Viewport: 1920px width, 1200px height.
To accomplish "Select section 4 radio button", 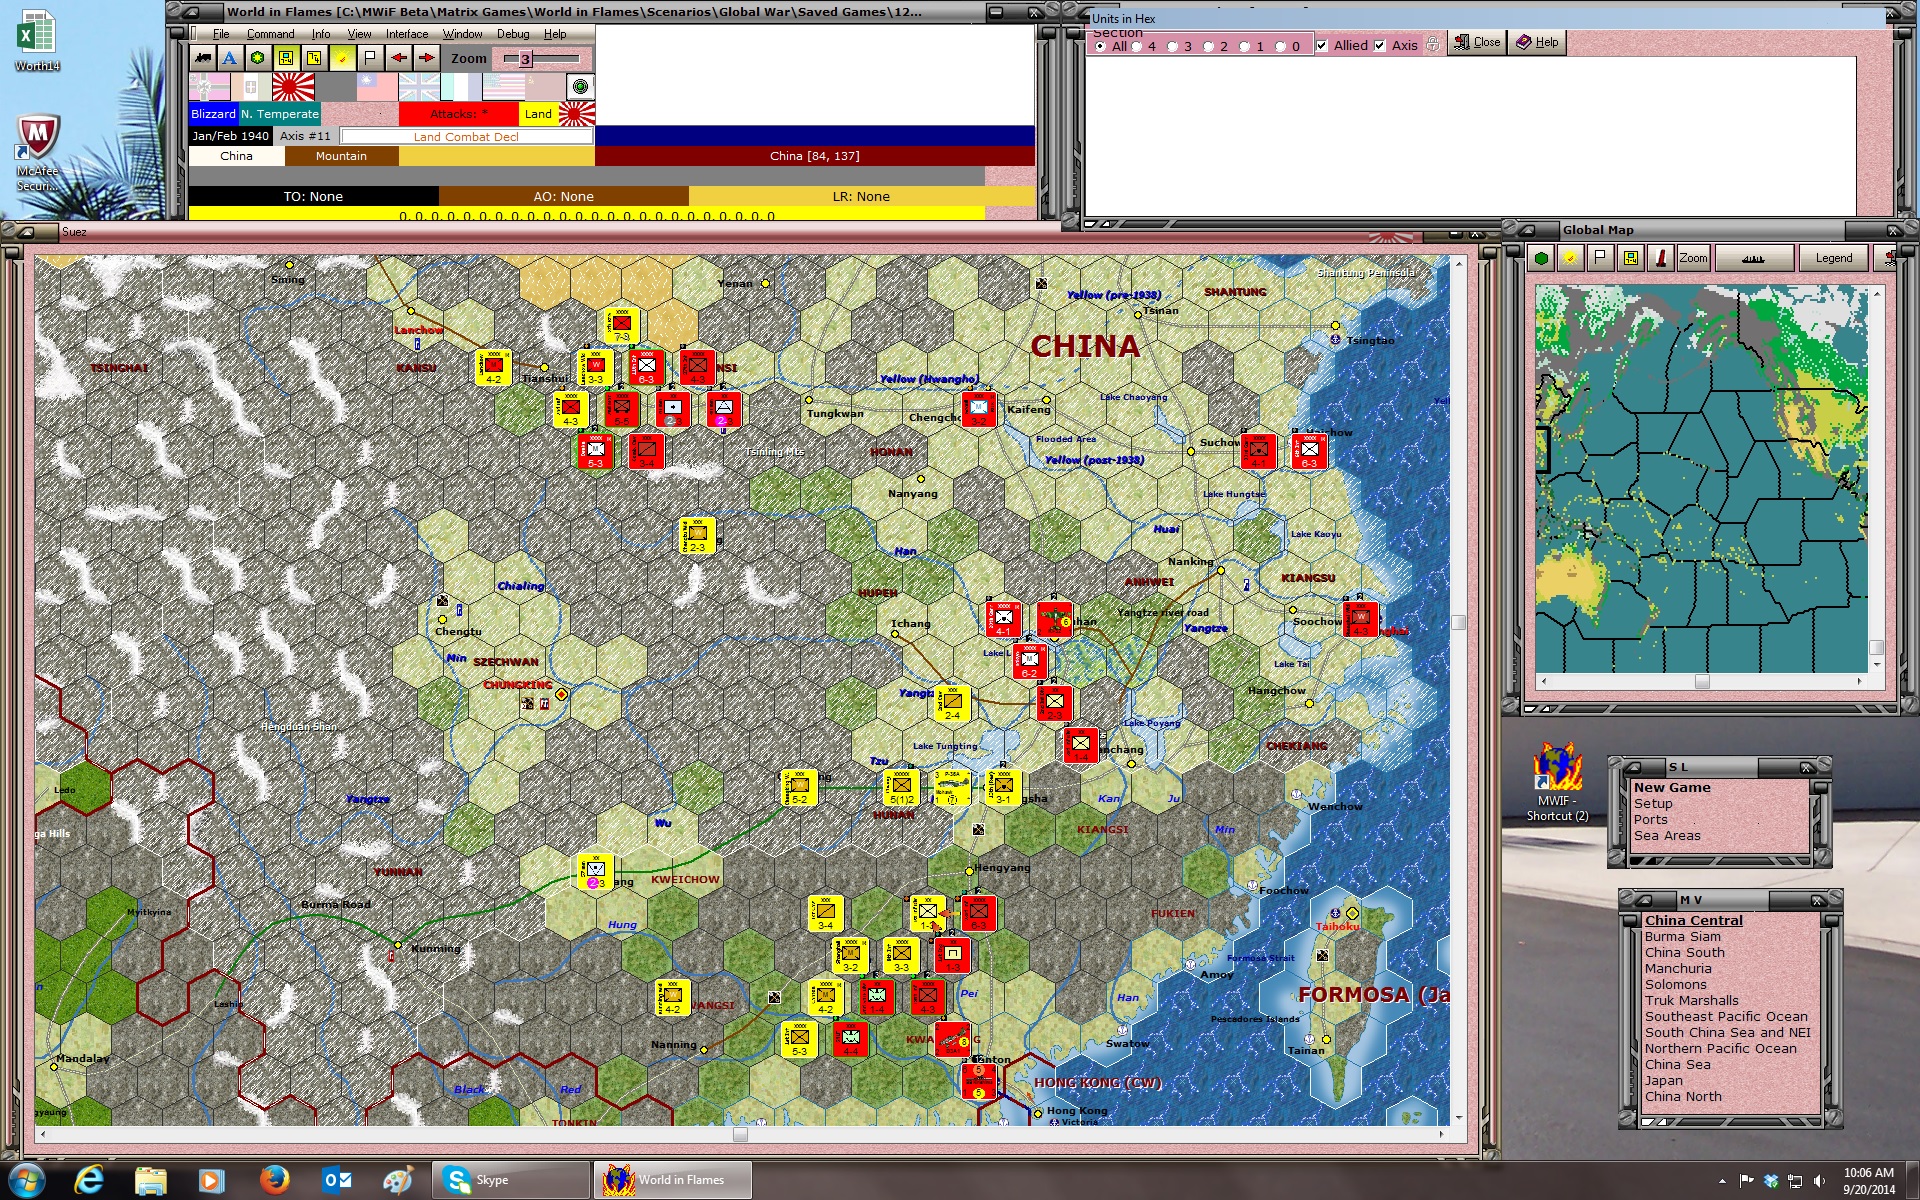I will click(1137, 46).
